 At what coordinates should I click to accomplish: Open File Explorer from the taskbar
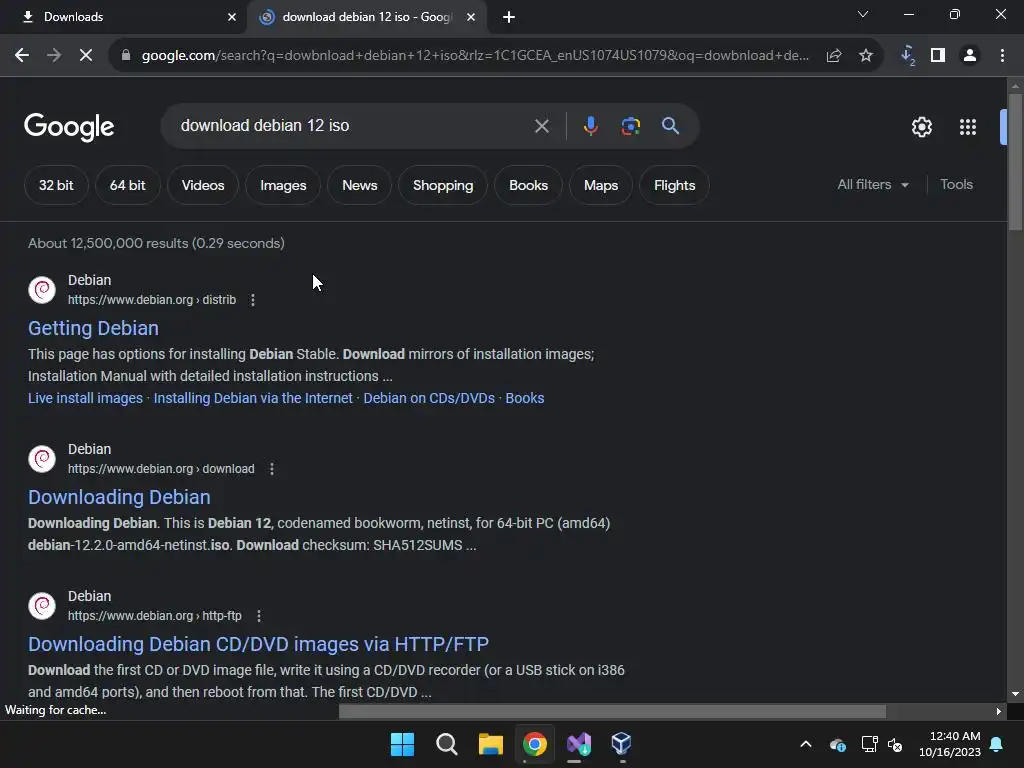click(x=490, y=744)
